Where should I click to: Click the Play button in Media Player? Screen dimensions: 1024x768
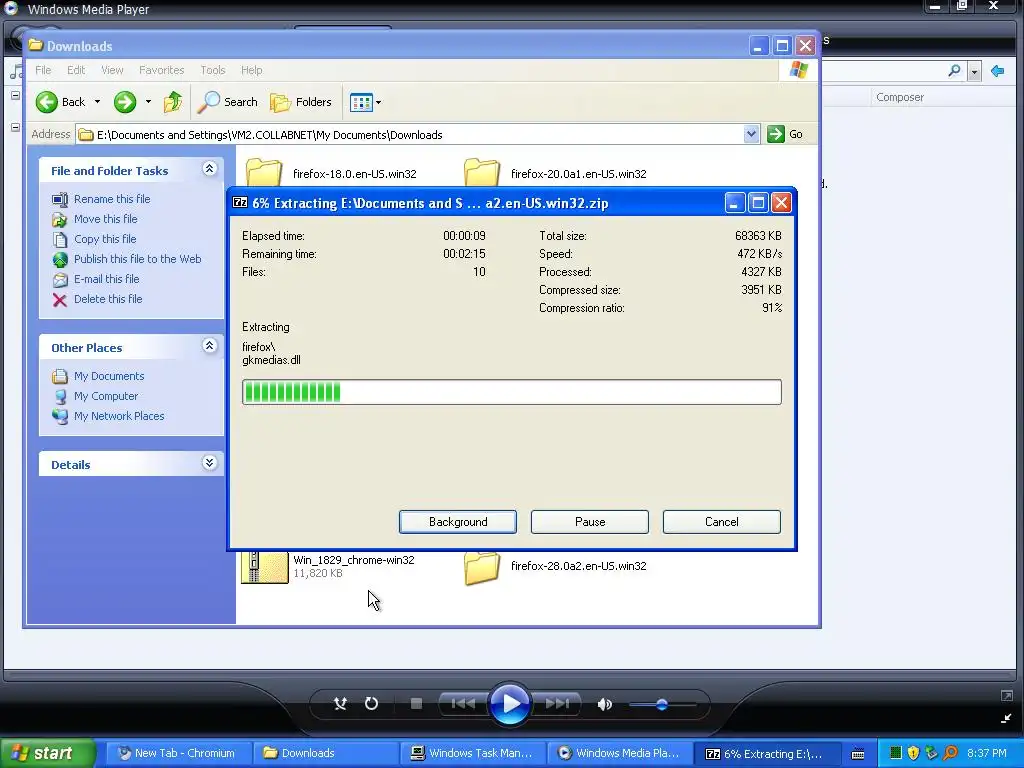click(509, 704)
